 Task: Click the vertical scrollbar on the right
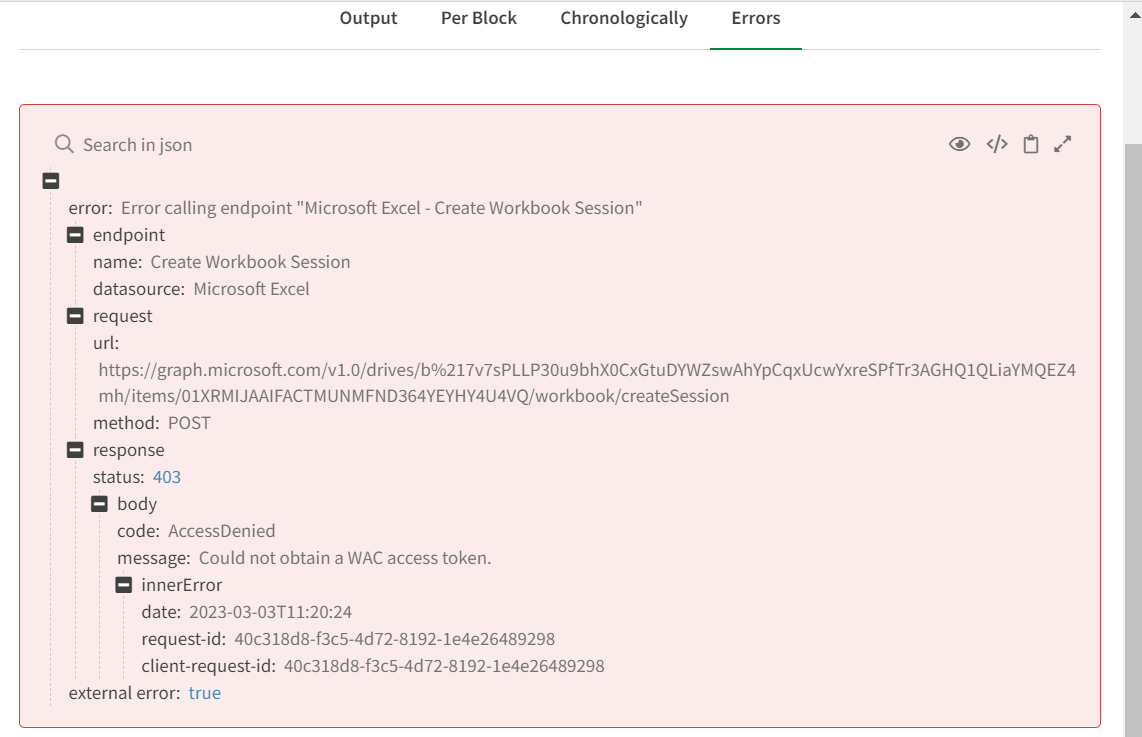point(1132,400)
